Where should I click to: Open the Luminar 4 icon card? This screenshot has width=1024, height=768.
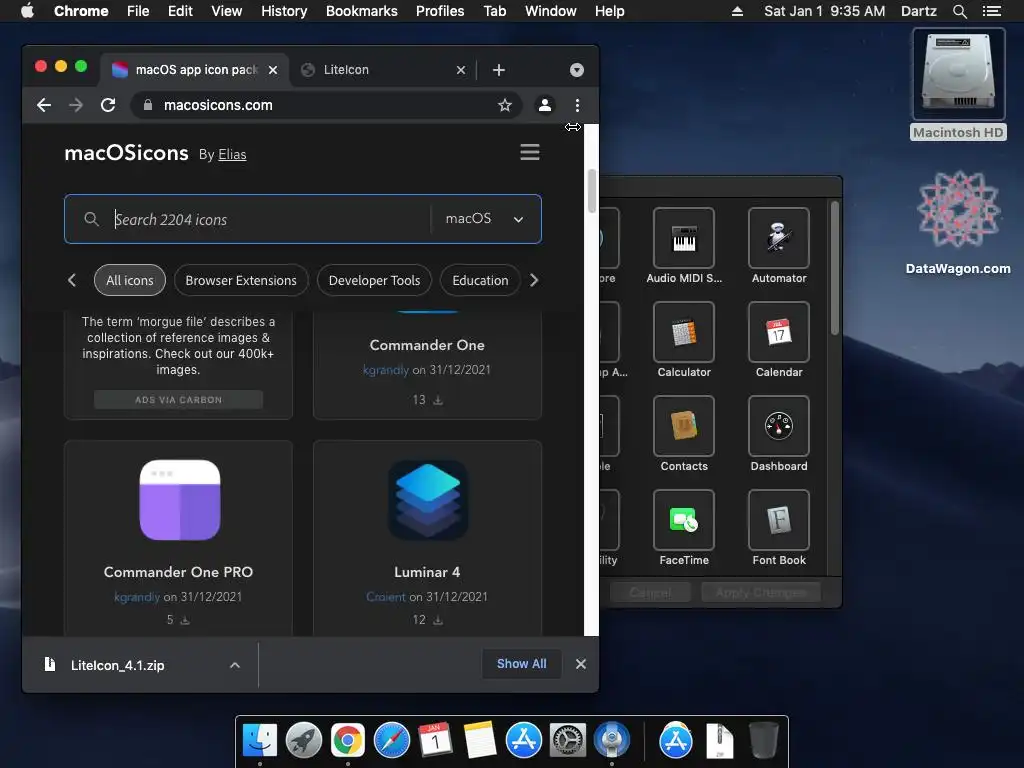coord(427,537)
